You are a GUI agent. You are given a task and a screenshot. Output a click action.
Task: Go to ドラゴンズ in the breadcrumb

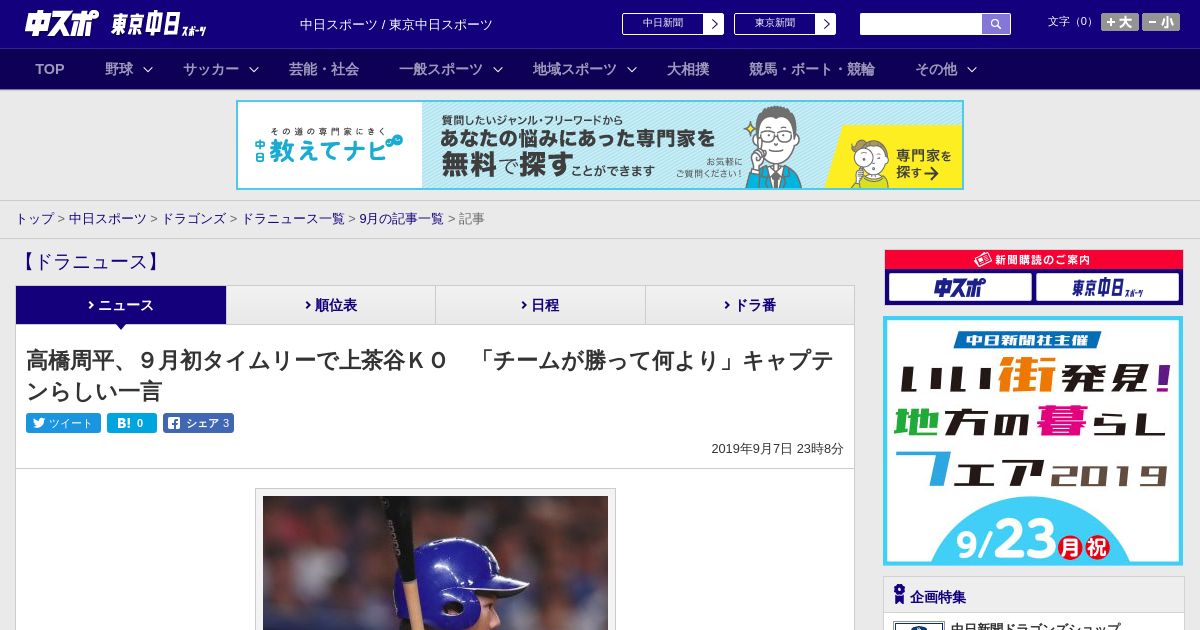[x=194, y=218]
